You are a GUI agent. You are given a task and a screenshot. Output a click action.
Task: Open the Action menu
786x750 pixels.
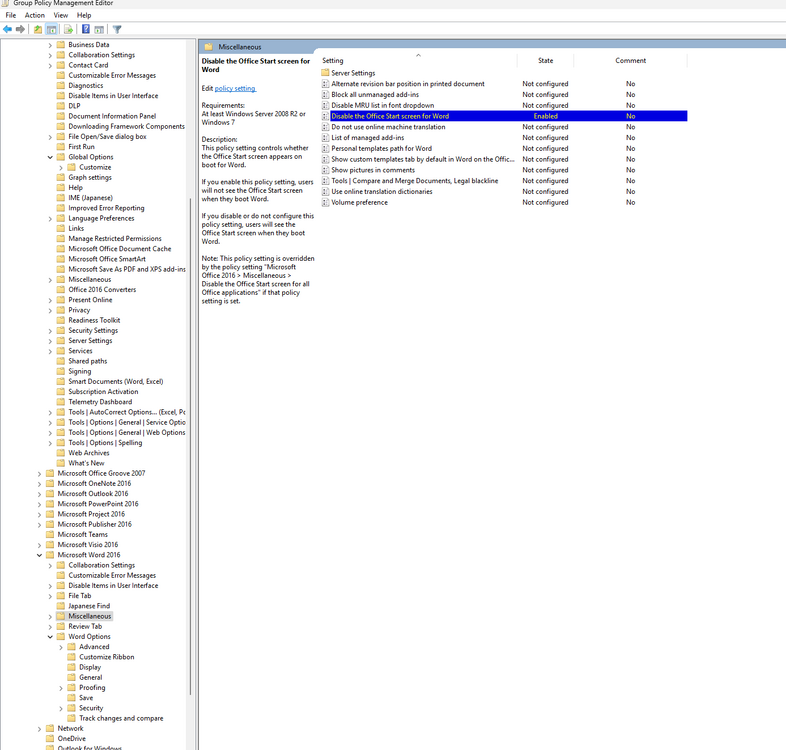point(35,16)
